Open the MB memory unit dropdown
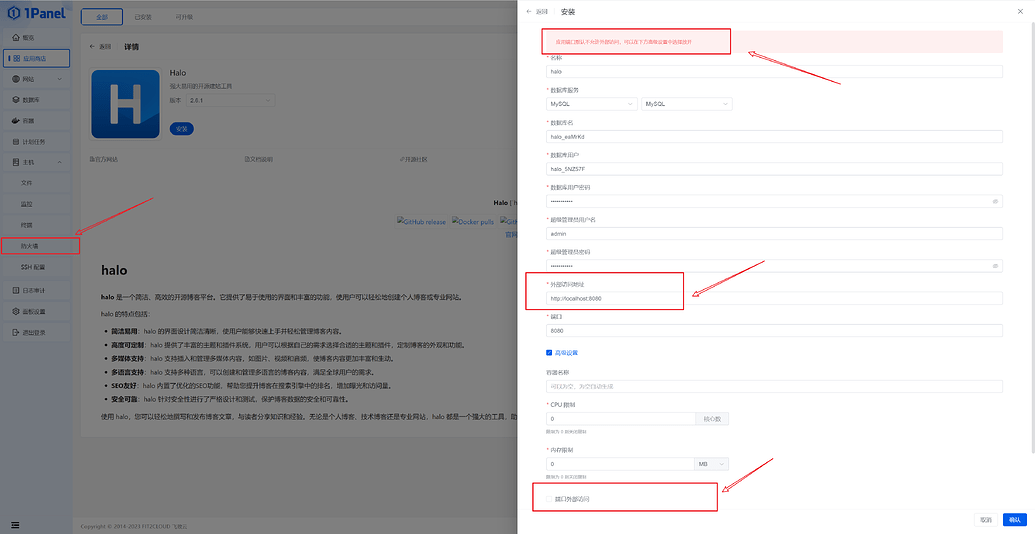 point(712,464)
